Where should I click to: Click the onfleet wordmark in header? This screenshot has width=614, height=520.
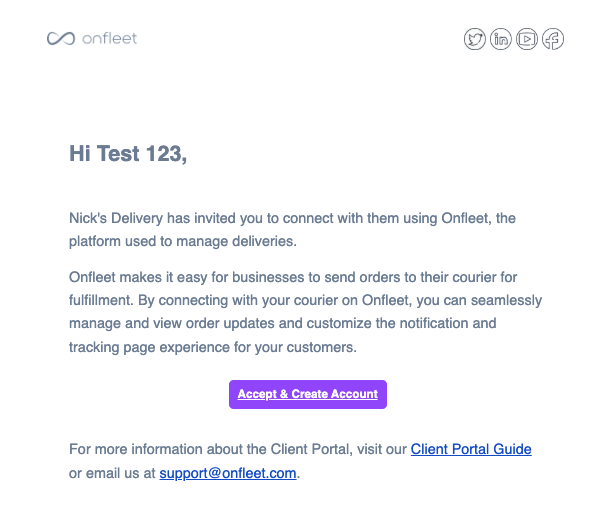(x=110, y=38)
